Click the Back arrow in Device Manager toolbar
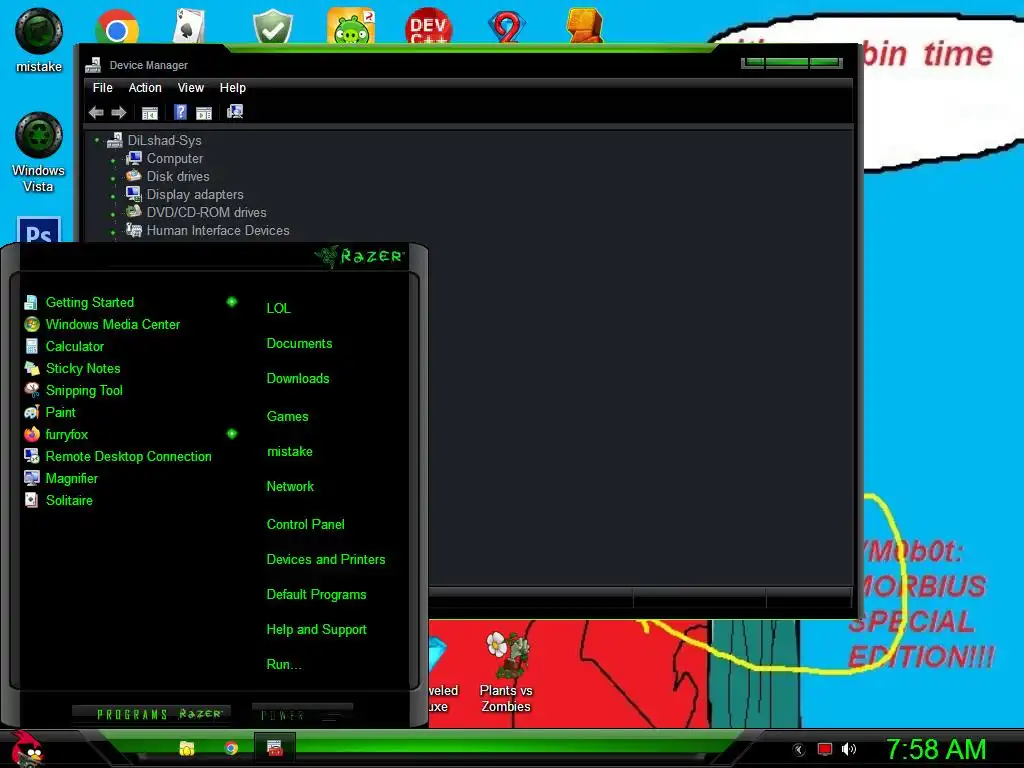The image size is (1024, 768). pos(96,112)
